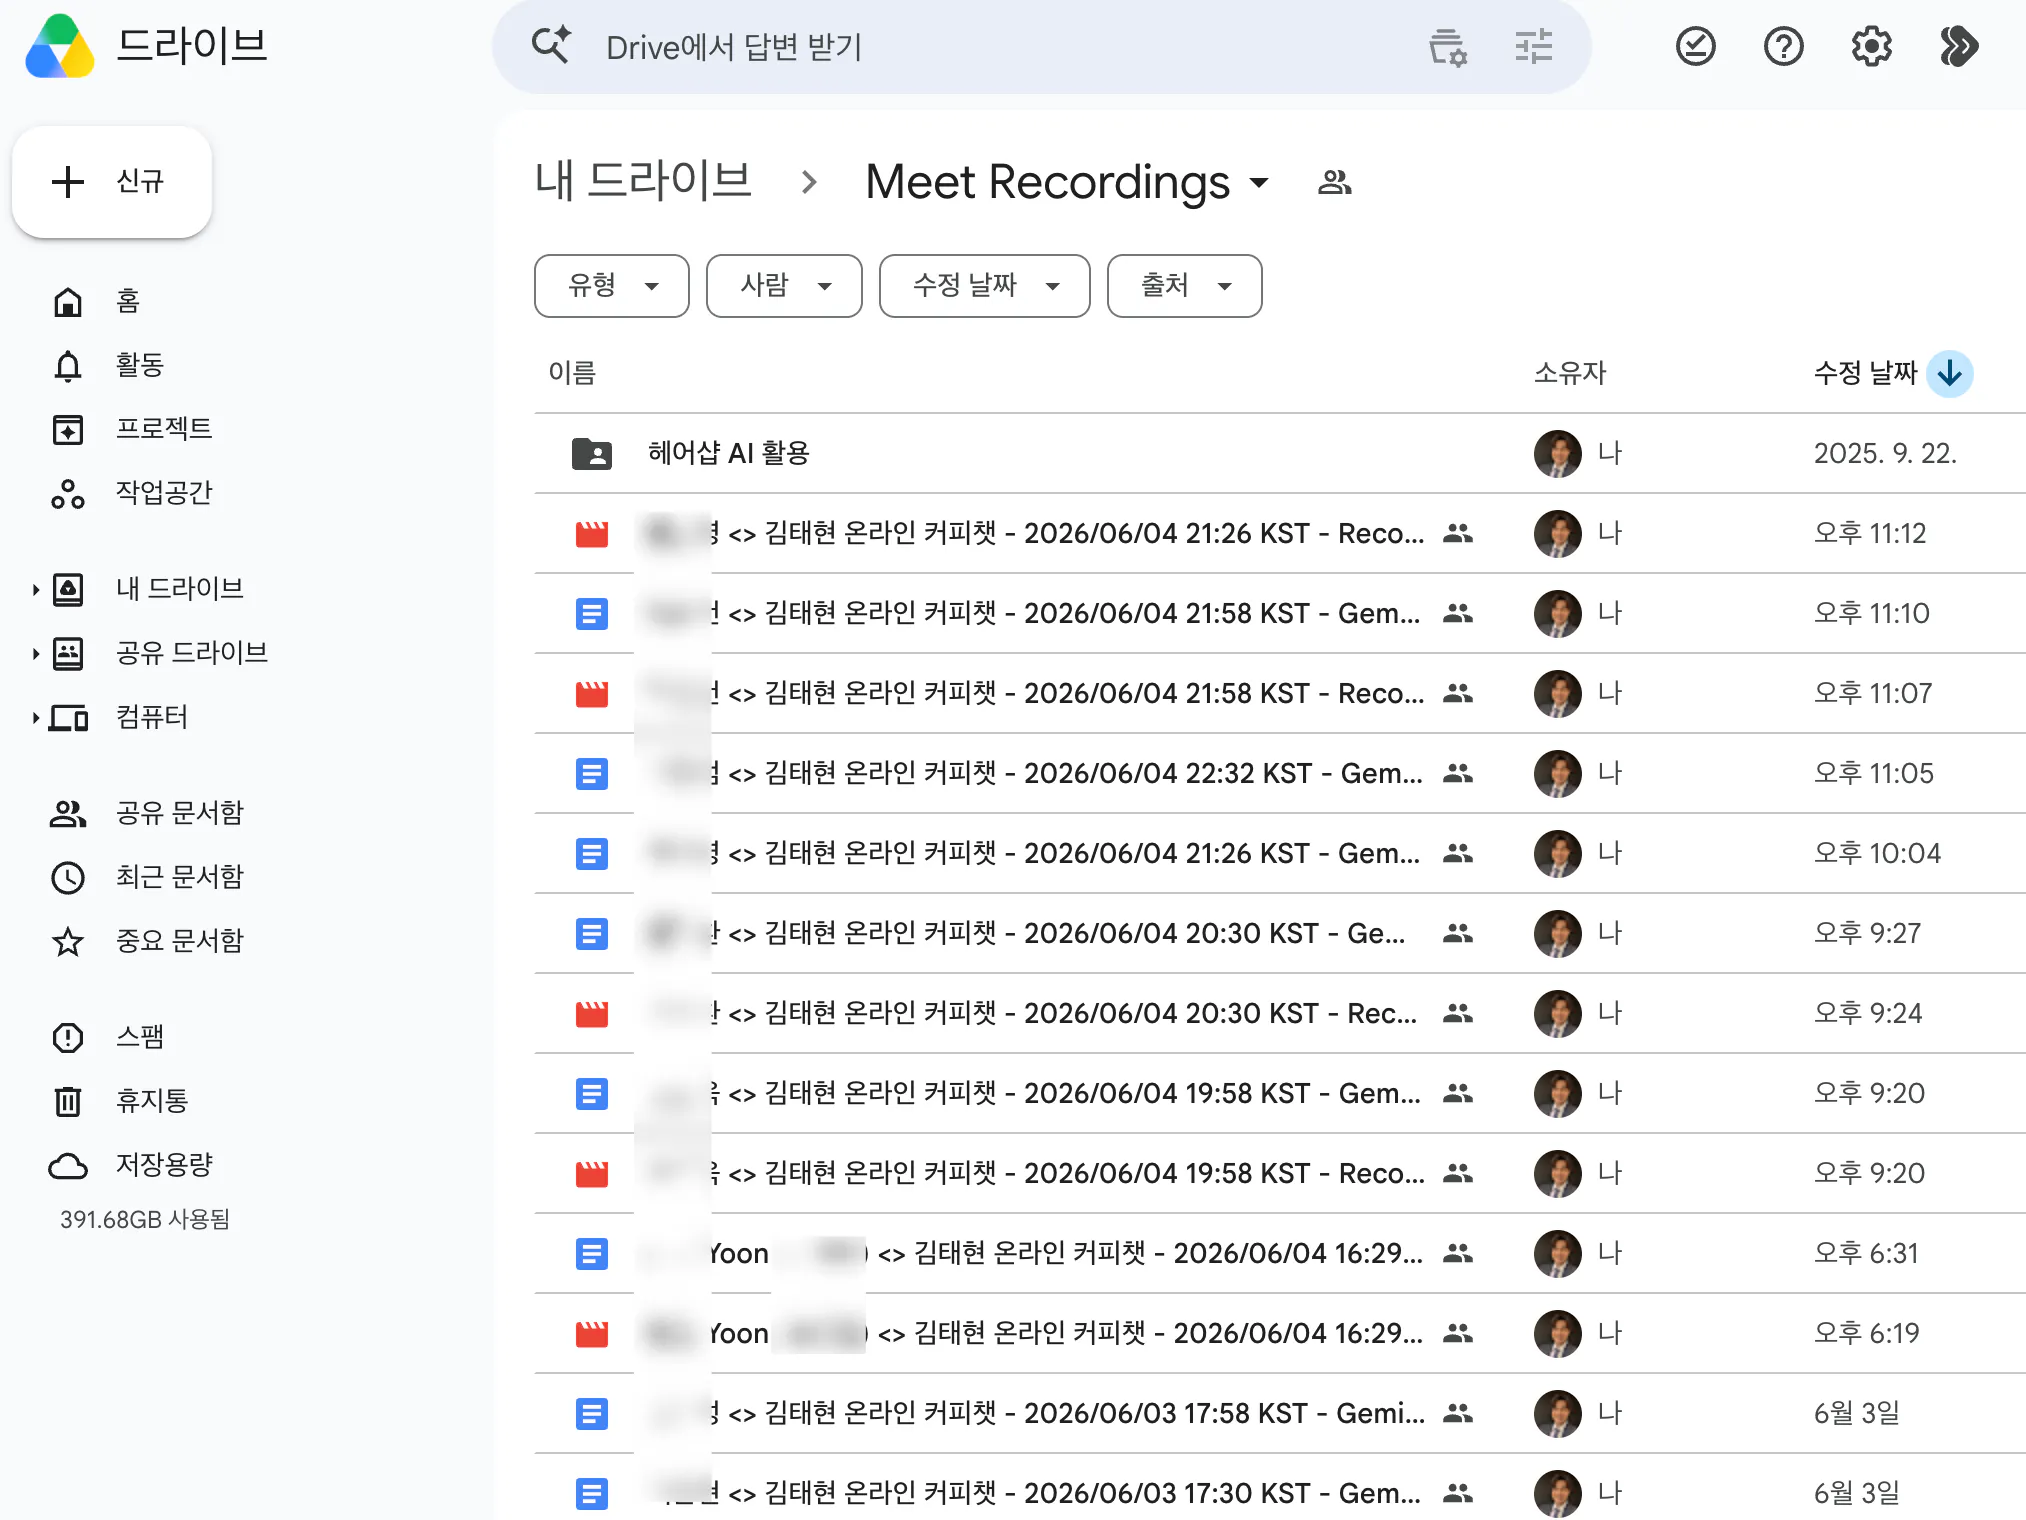Viewport: 2026px width, 1520px height.
Task: Click the shared icon on the 오후 6:31 row
Action: pyautogui.click(x=1458, y=1253)
